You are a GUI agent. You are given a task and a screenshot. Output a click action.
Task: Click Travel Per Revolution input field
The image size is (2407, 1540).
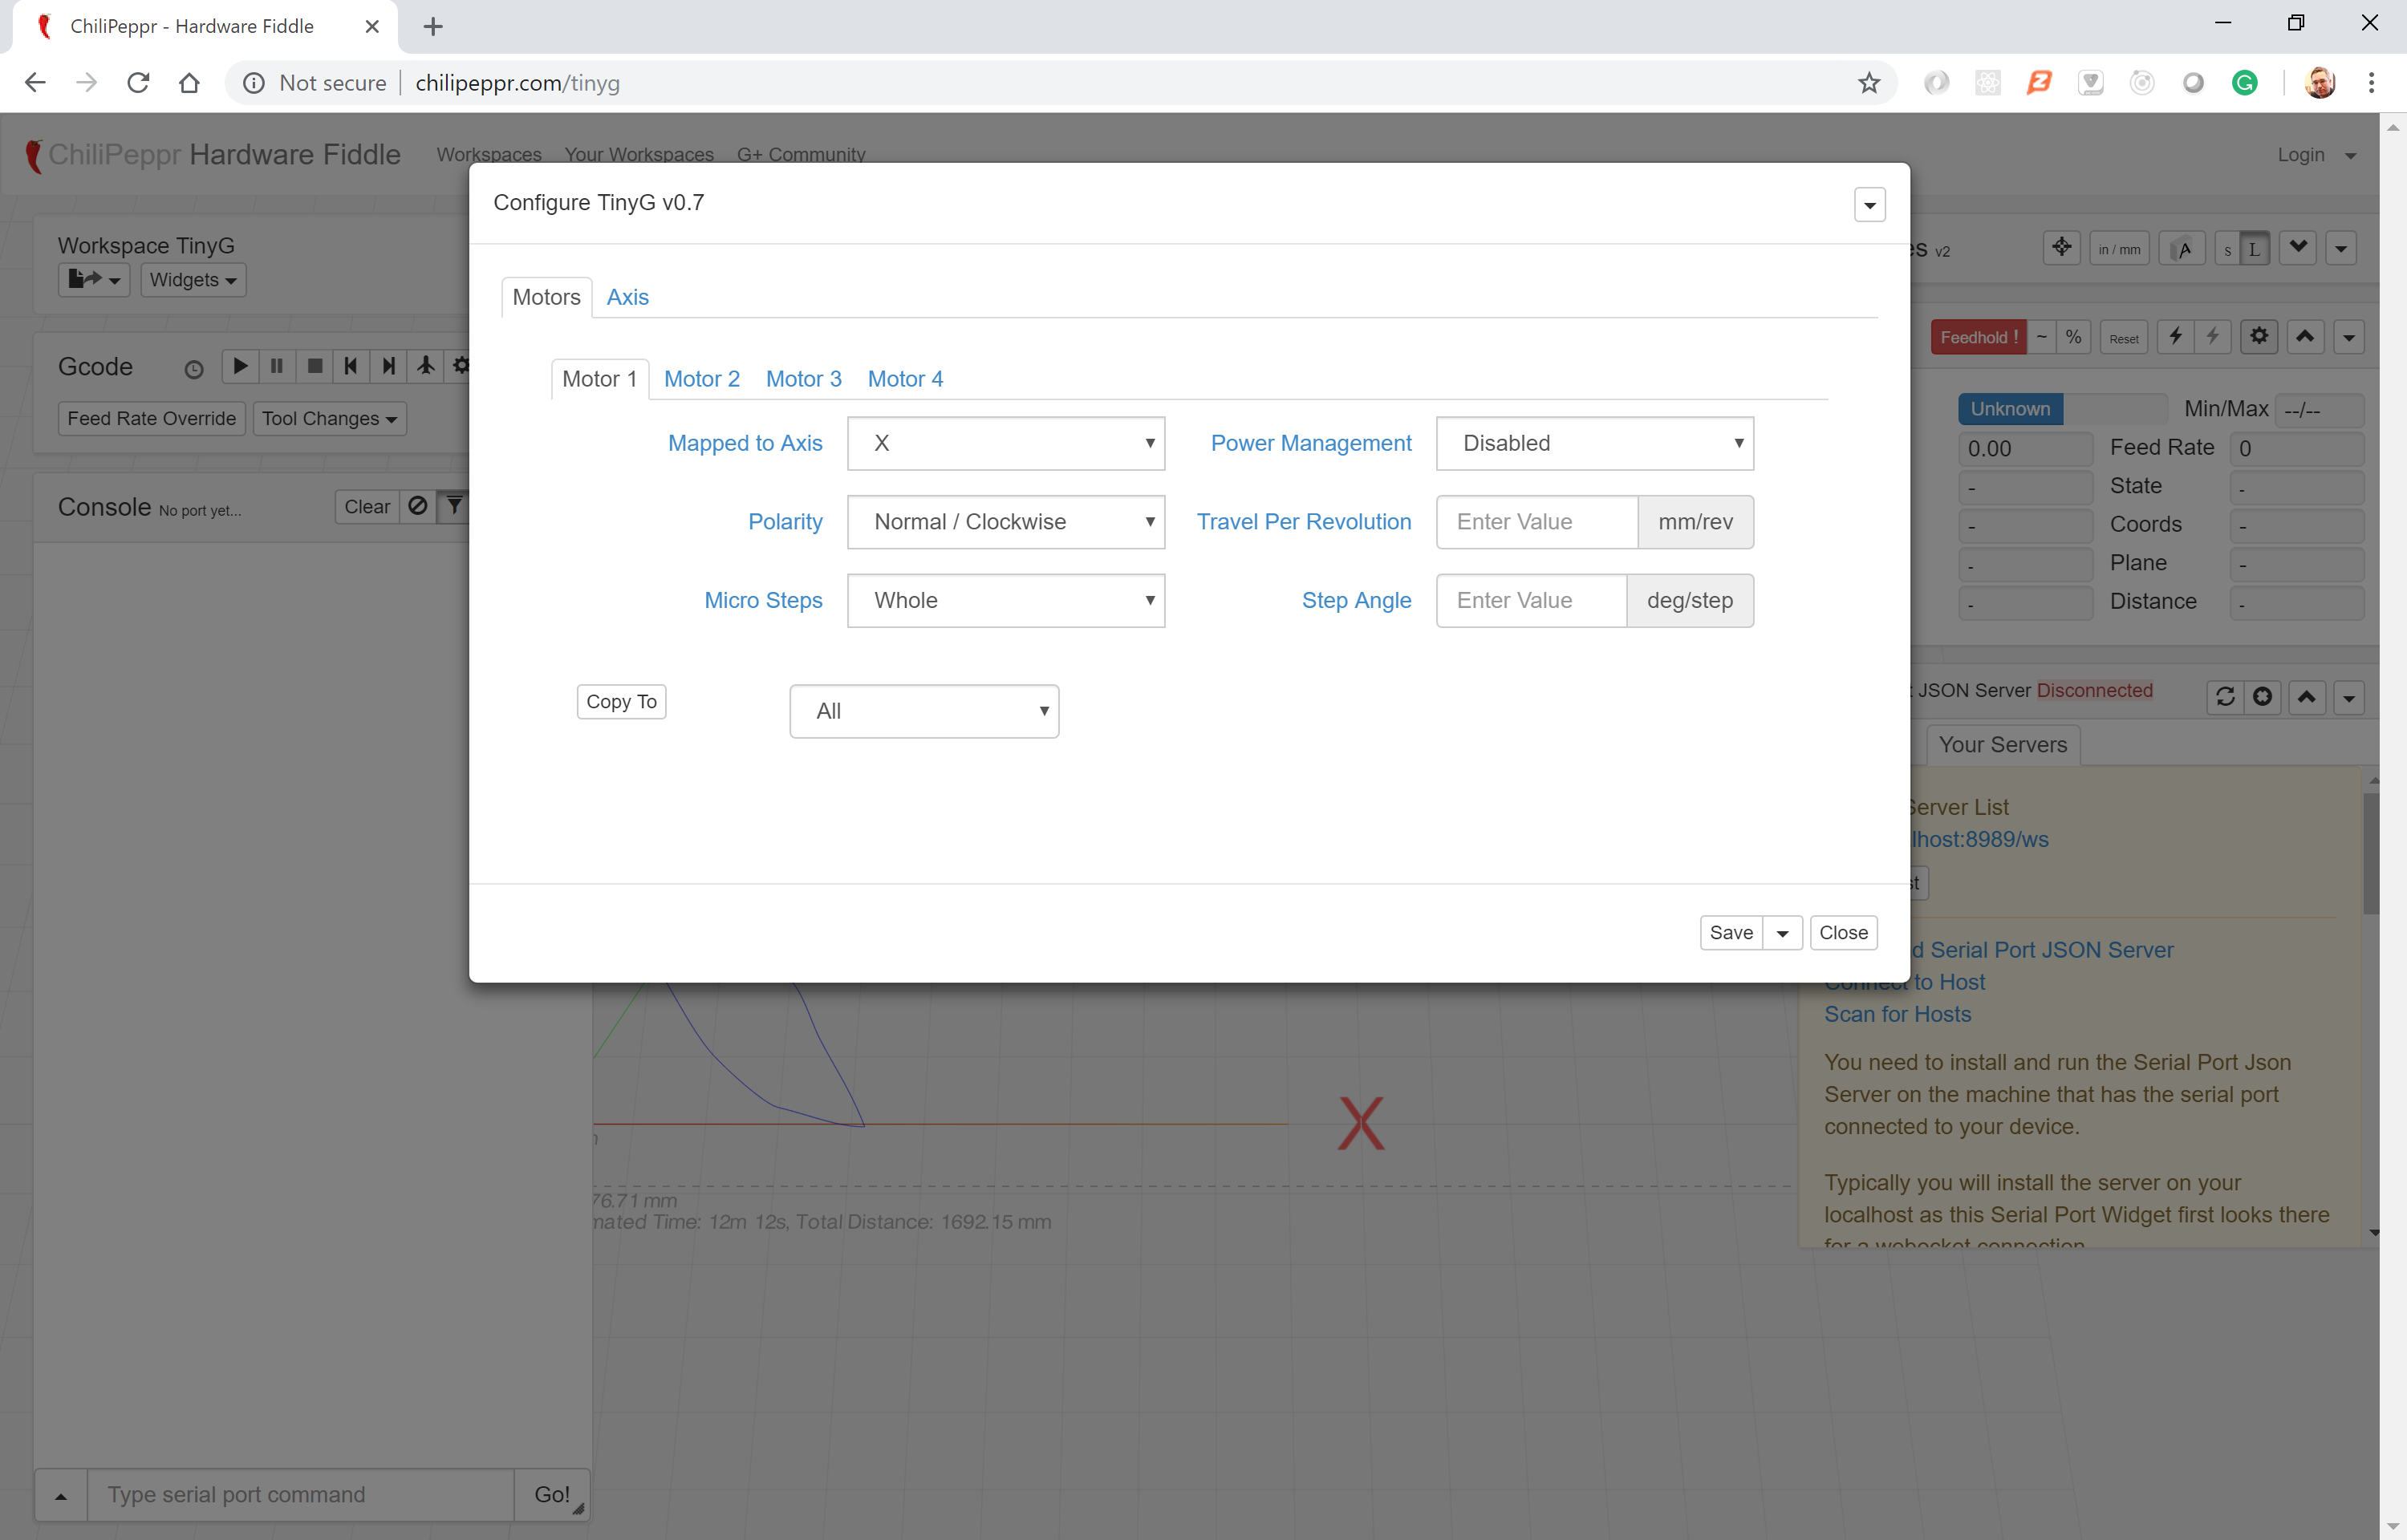tap(1537, 522)
